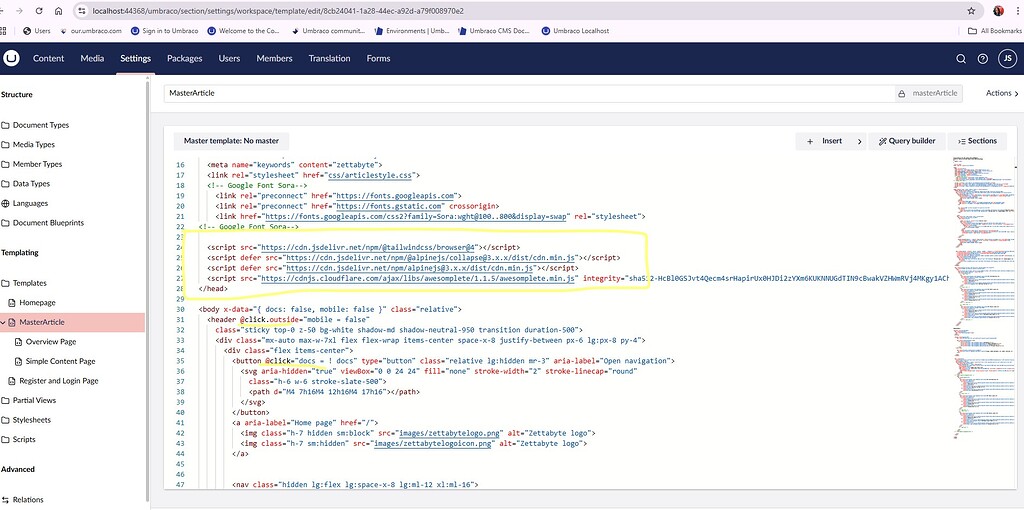
Task: Open the Register and Login Page template
Action: pos(59,381)
